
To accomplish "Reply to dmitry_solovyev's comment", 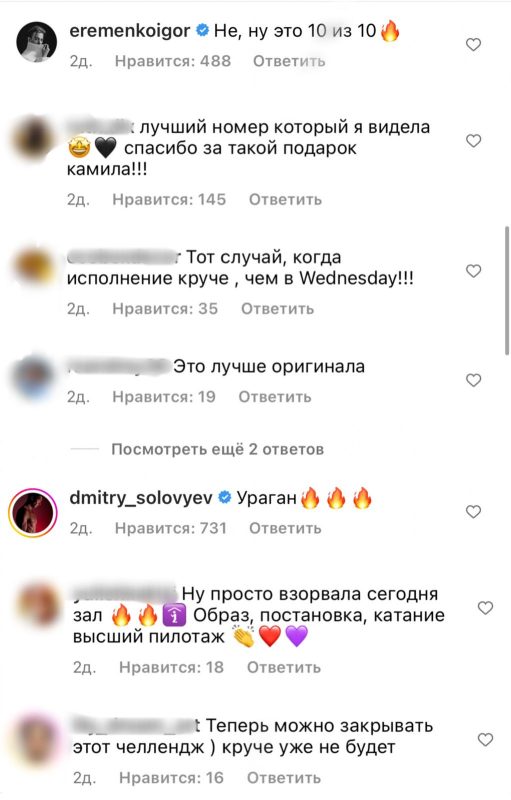I will pos(285,528).
